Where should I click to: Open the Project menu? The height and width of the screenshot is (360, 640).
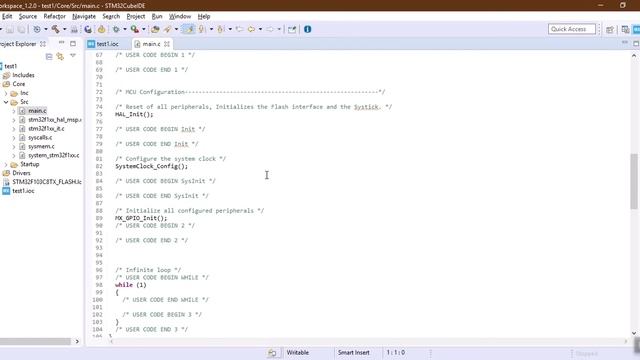click(136, 16)
